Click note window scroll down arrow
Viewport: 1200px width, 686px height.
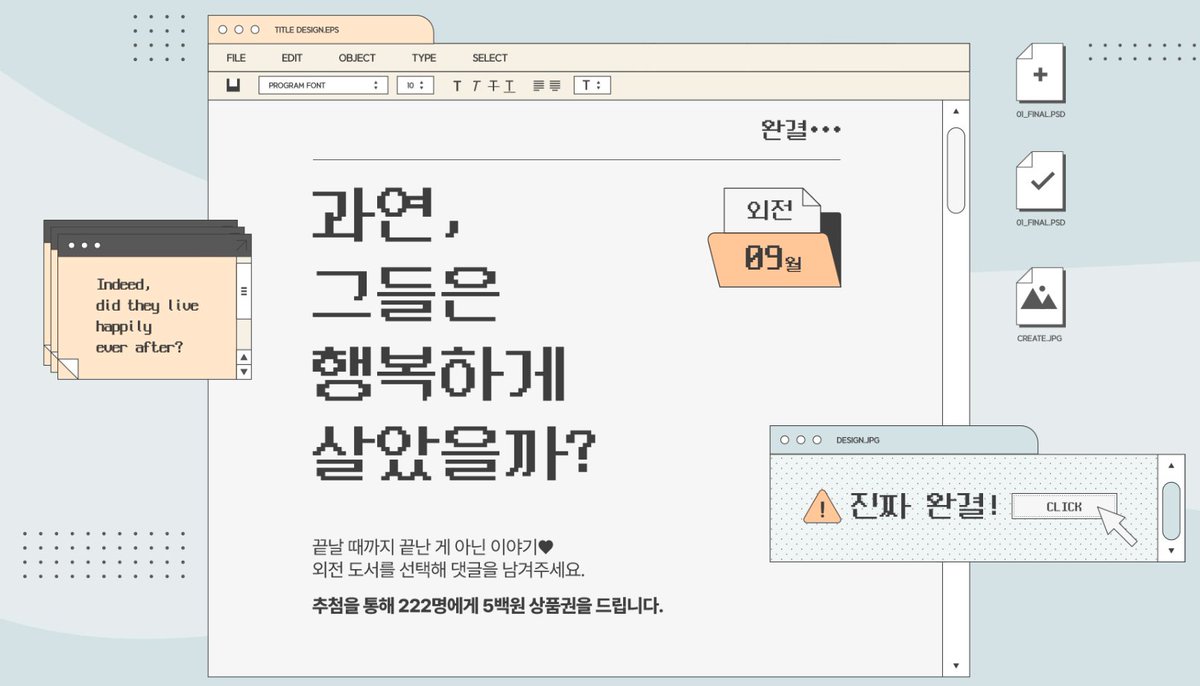pyautogui.click(x=243, y=372)
